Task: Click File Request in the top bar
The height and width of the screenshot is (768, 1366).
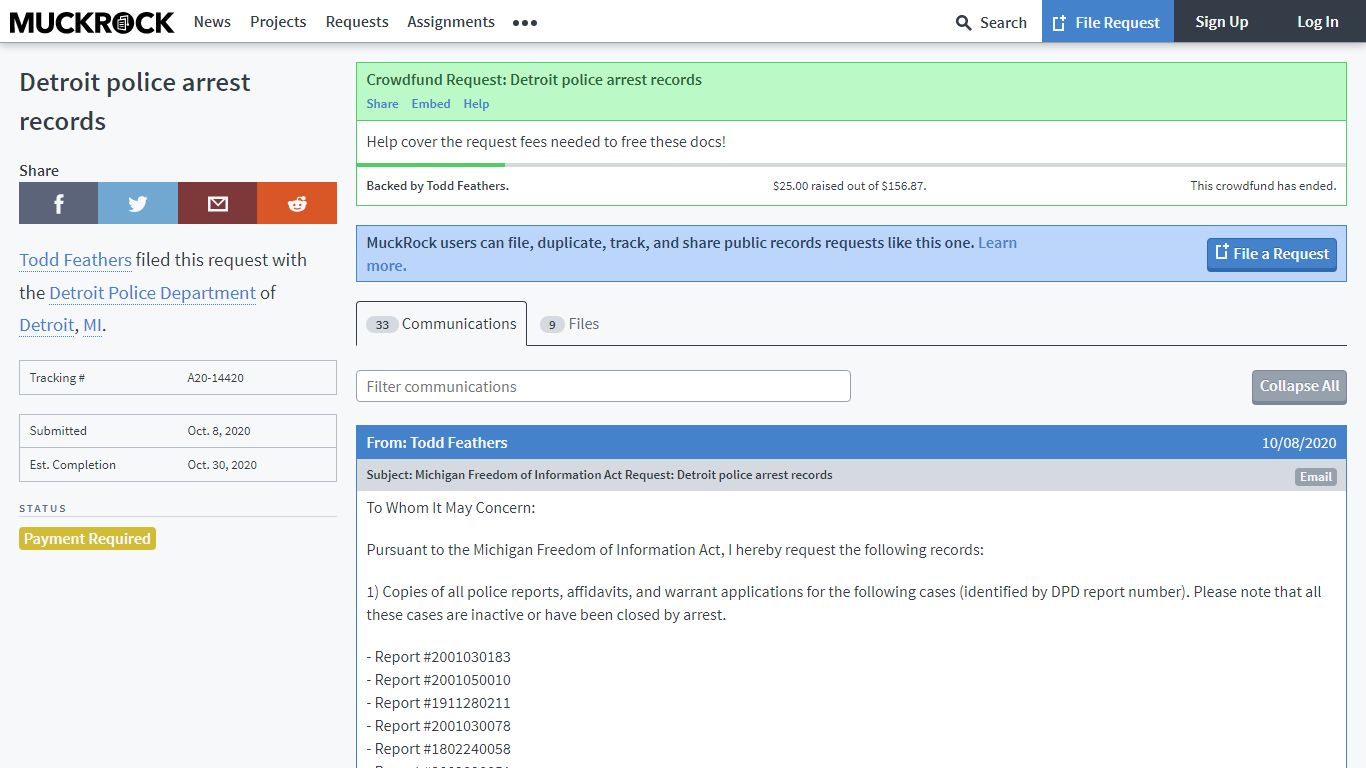Action: point(1108,21)
